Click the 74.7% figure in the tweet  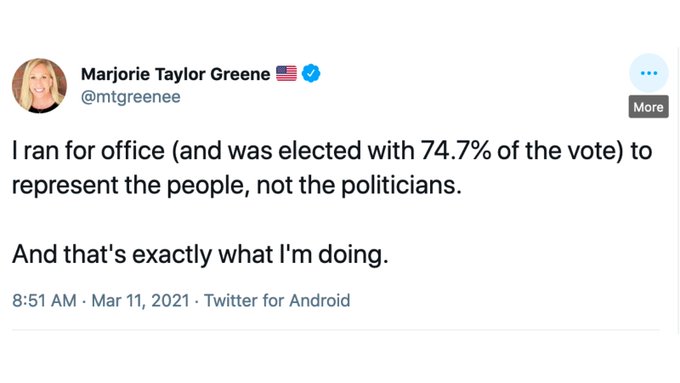(456, 151)
